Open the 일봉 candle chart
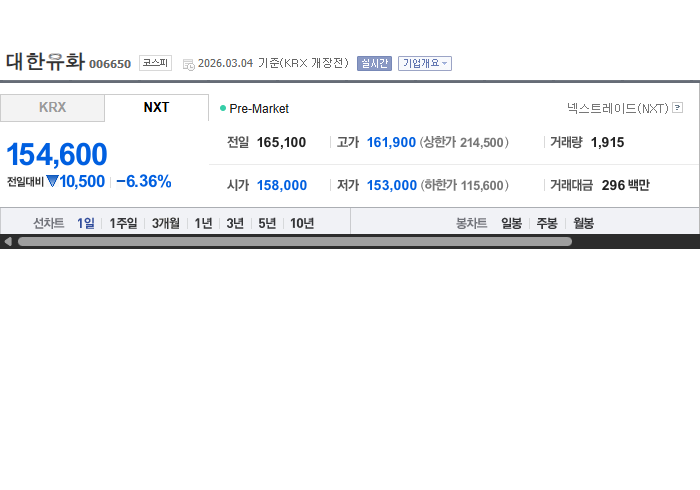This screenshot has width=700, height=490. (x=511, y=223)
